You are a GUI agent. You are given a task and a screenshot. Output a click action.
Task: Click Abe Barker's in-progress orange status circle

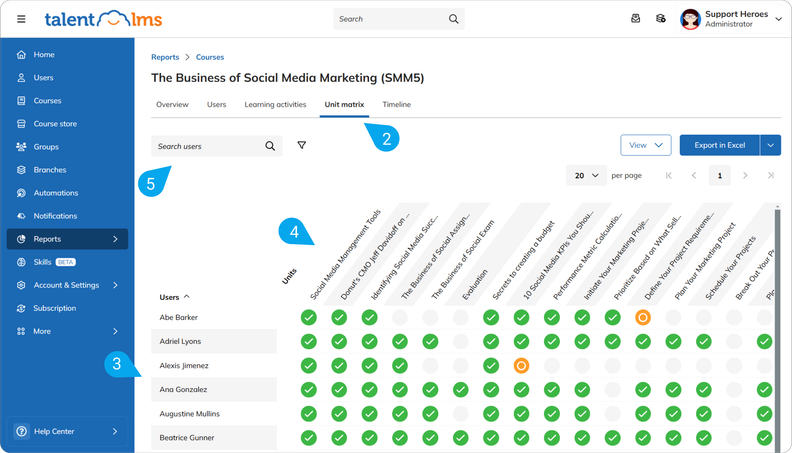pyautogui.click(x=642, y=318)
